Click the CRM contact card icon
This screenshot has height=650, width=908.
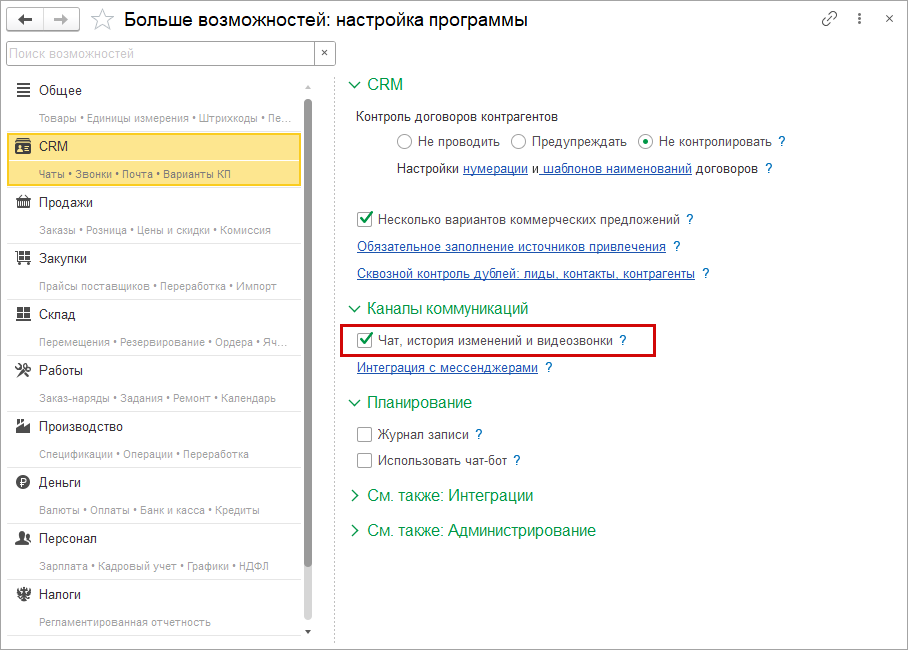[23, 146]
